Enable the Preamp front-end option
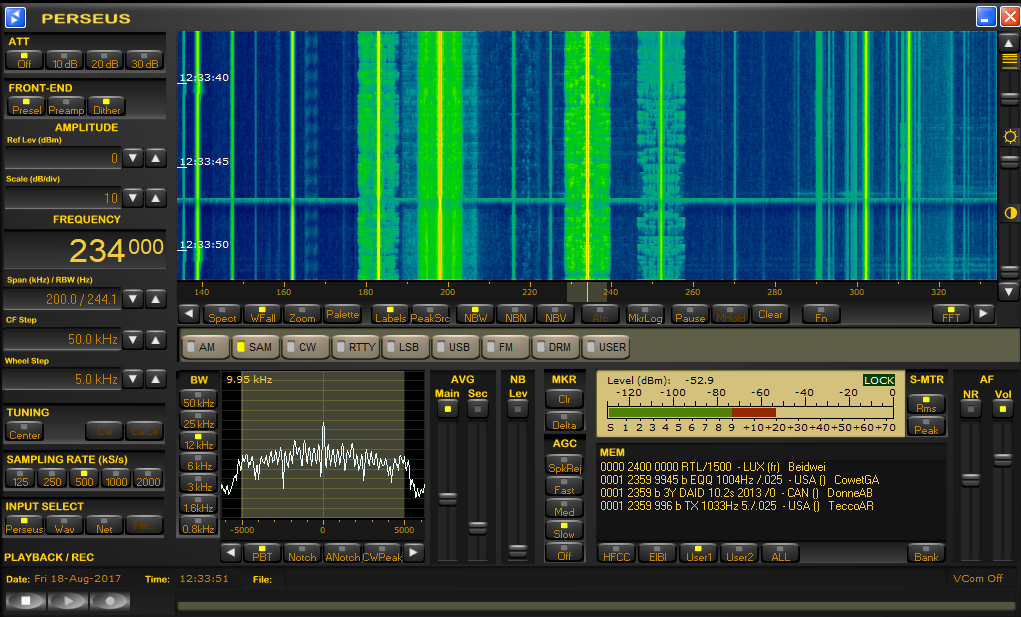Screen dimensions: 1021x617 66,106
